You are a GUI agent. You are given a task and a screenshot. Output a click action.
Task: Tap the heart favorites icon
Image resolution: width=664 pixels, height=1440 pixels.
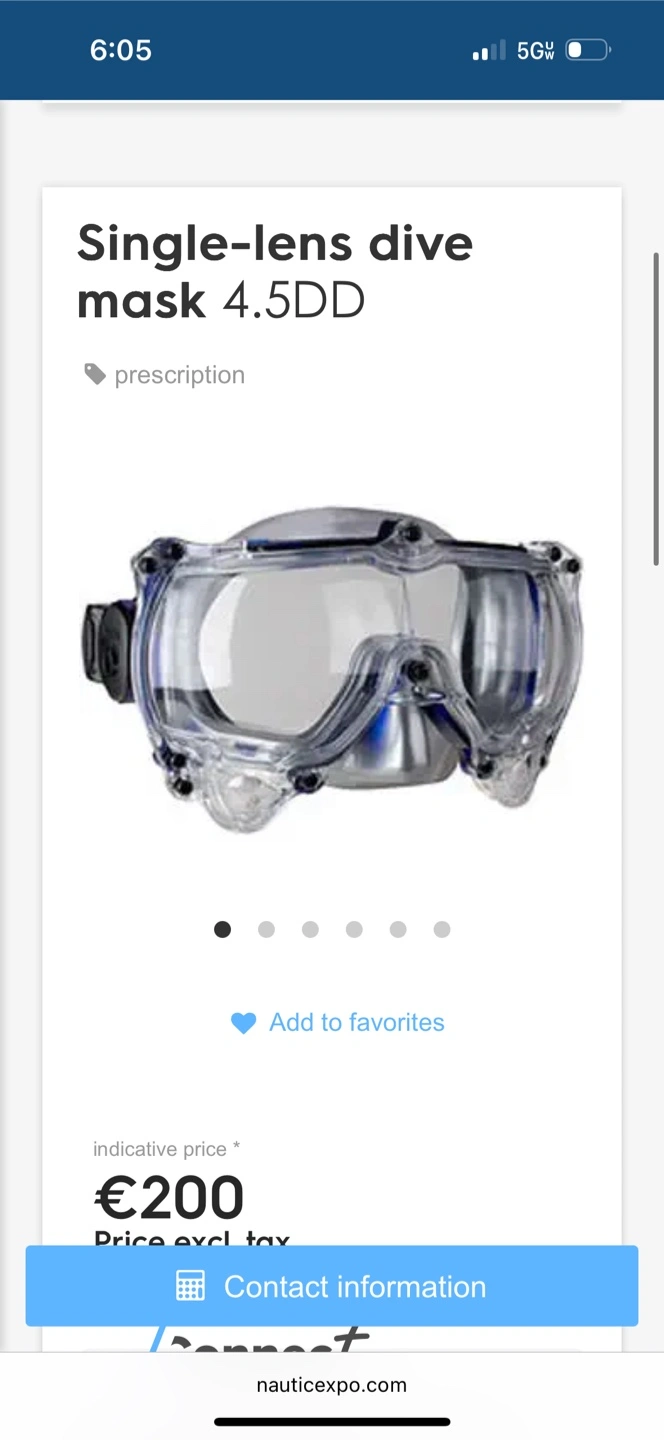243,1023
